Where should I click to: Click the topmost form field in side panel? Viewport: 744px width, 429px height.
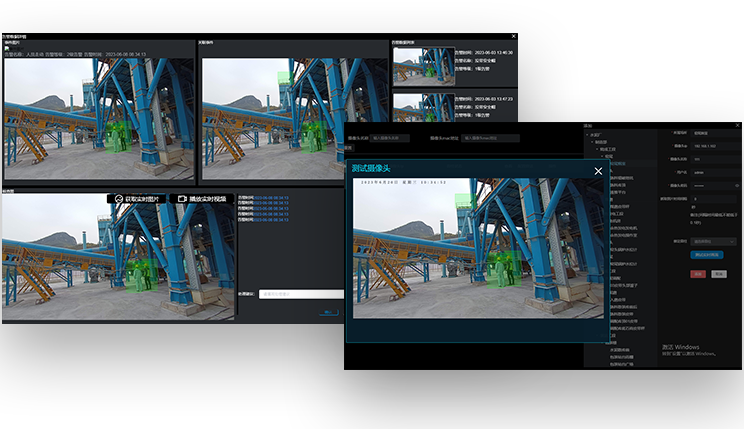click(715, 133)
